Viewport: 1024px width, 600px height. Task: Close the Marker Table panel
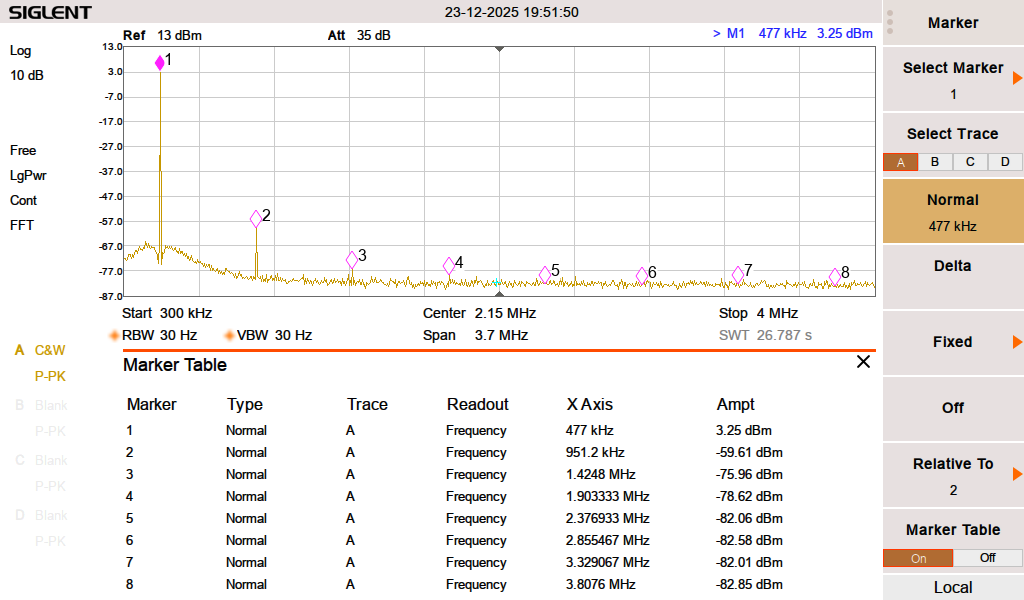863,362
